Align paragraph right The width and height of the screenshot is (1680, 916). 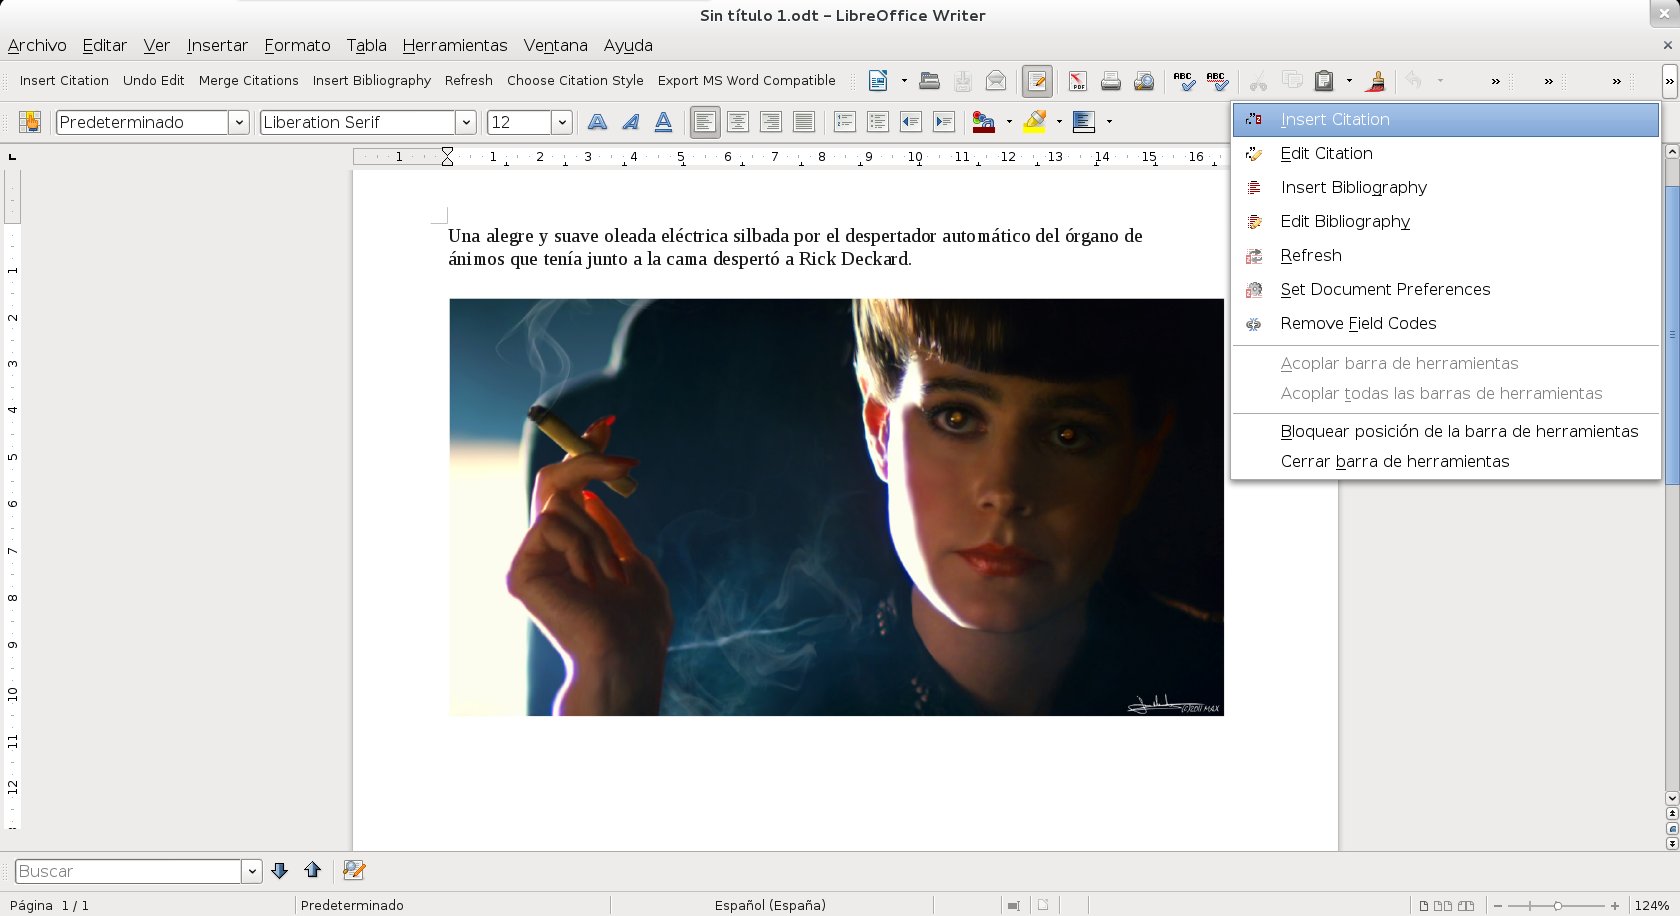[x=771, y=122]
